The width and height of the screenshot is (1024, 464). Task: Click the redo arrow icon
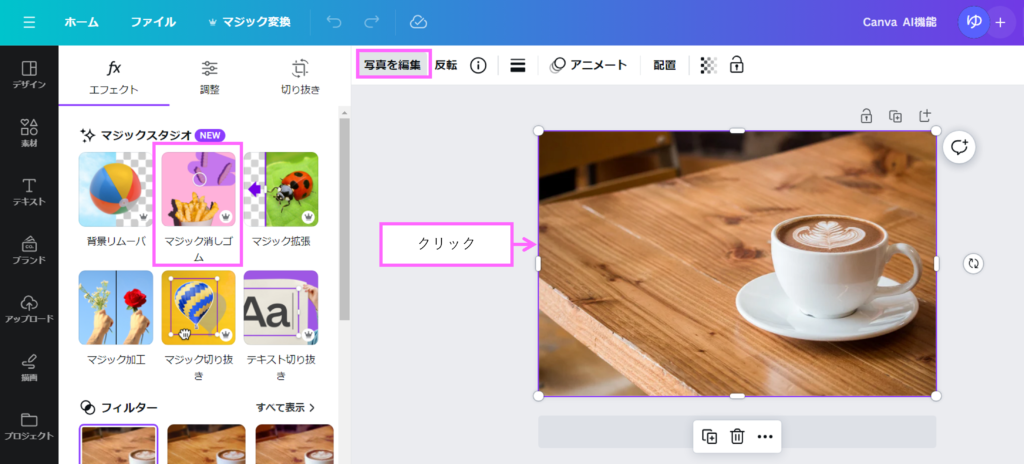click(x=372, y=22)
